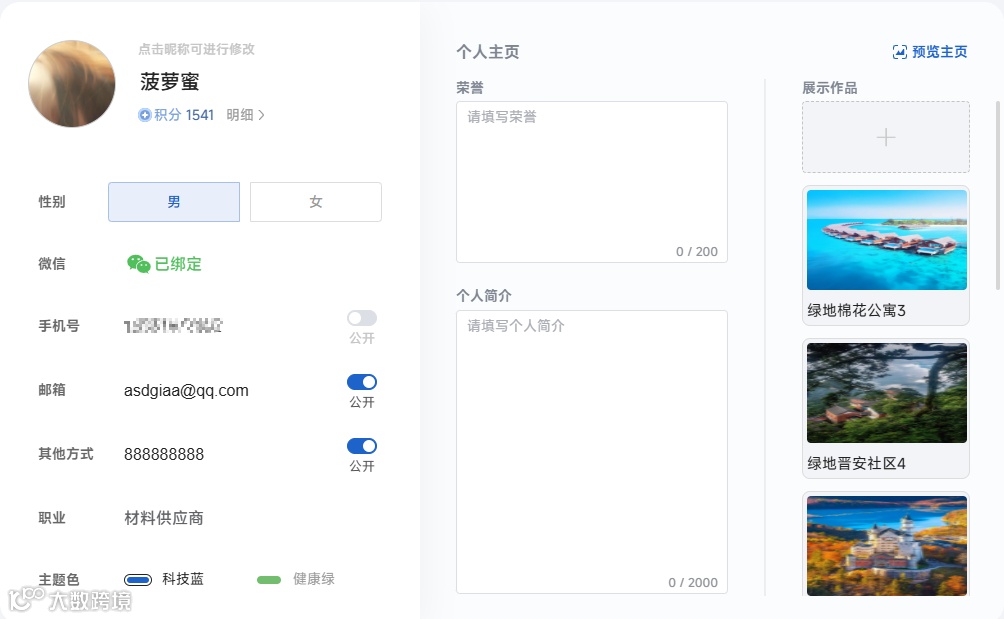Open the 绿地晋安社区4 work thumbnail
Screen dimensions: 1004x619
[885, 392]
